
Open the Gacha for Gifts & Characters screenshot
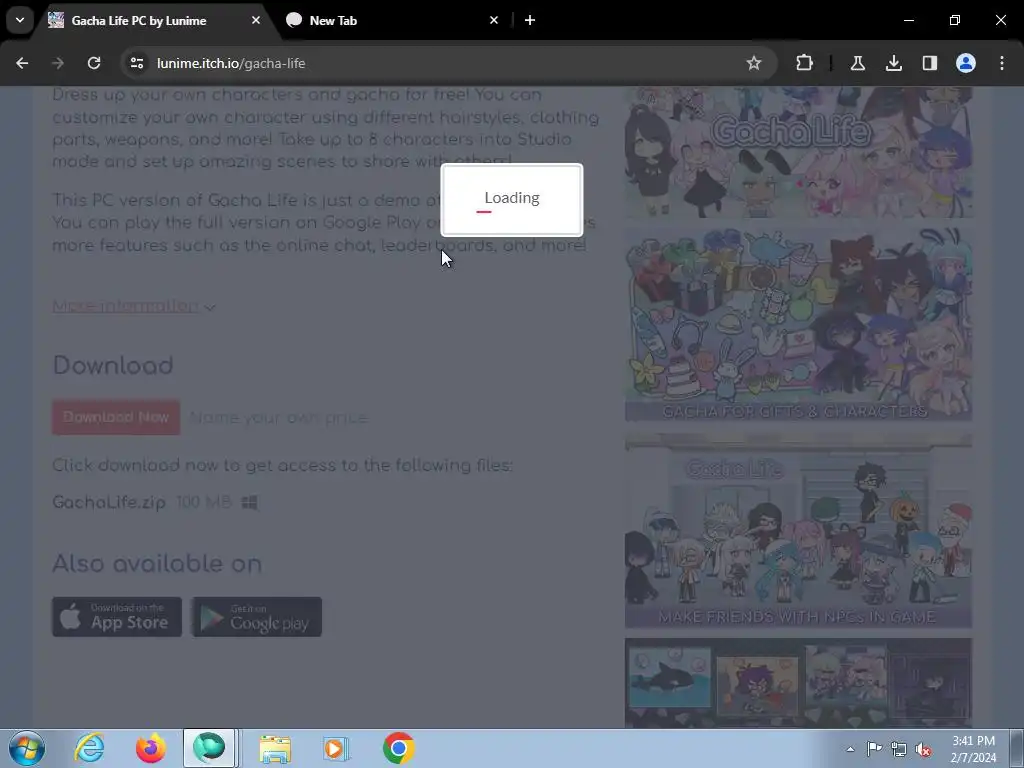(x=798, y=325)
